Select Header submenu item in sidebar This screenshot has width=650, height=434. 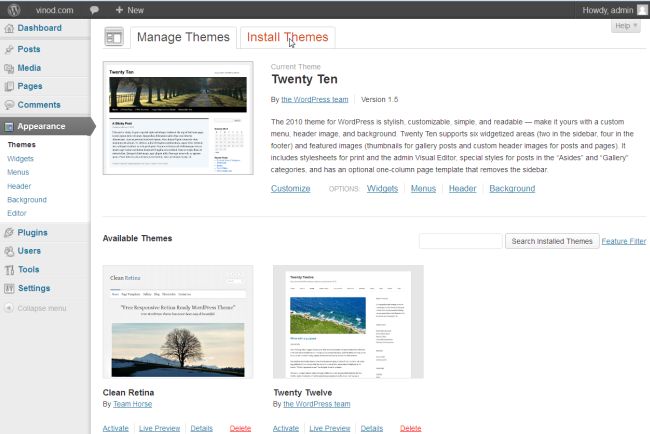(19, 187)
